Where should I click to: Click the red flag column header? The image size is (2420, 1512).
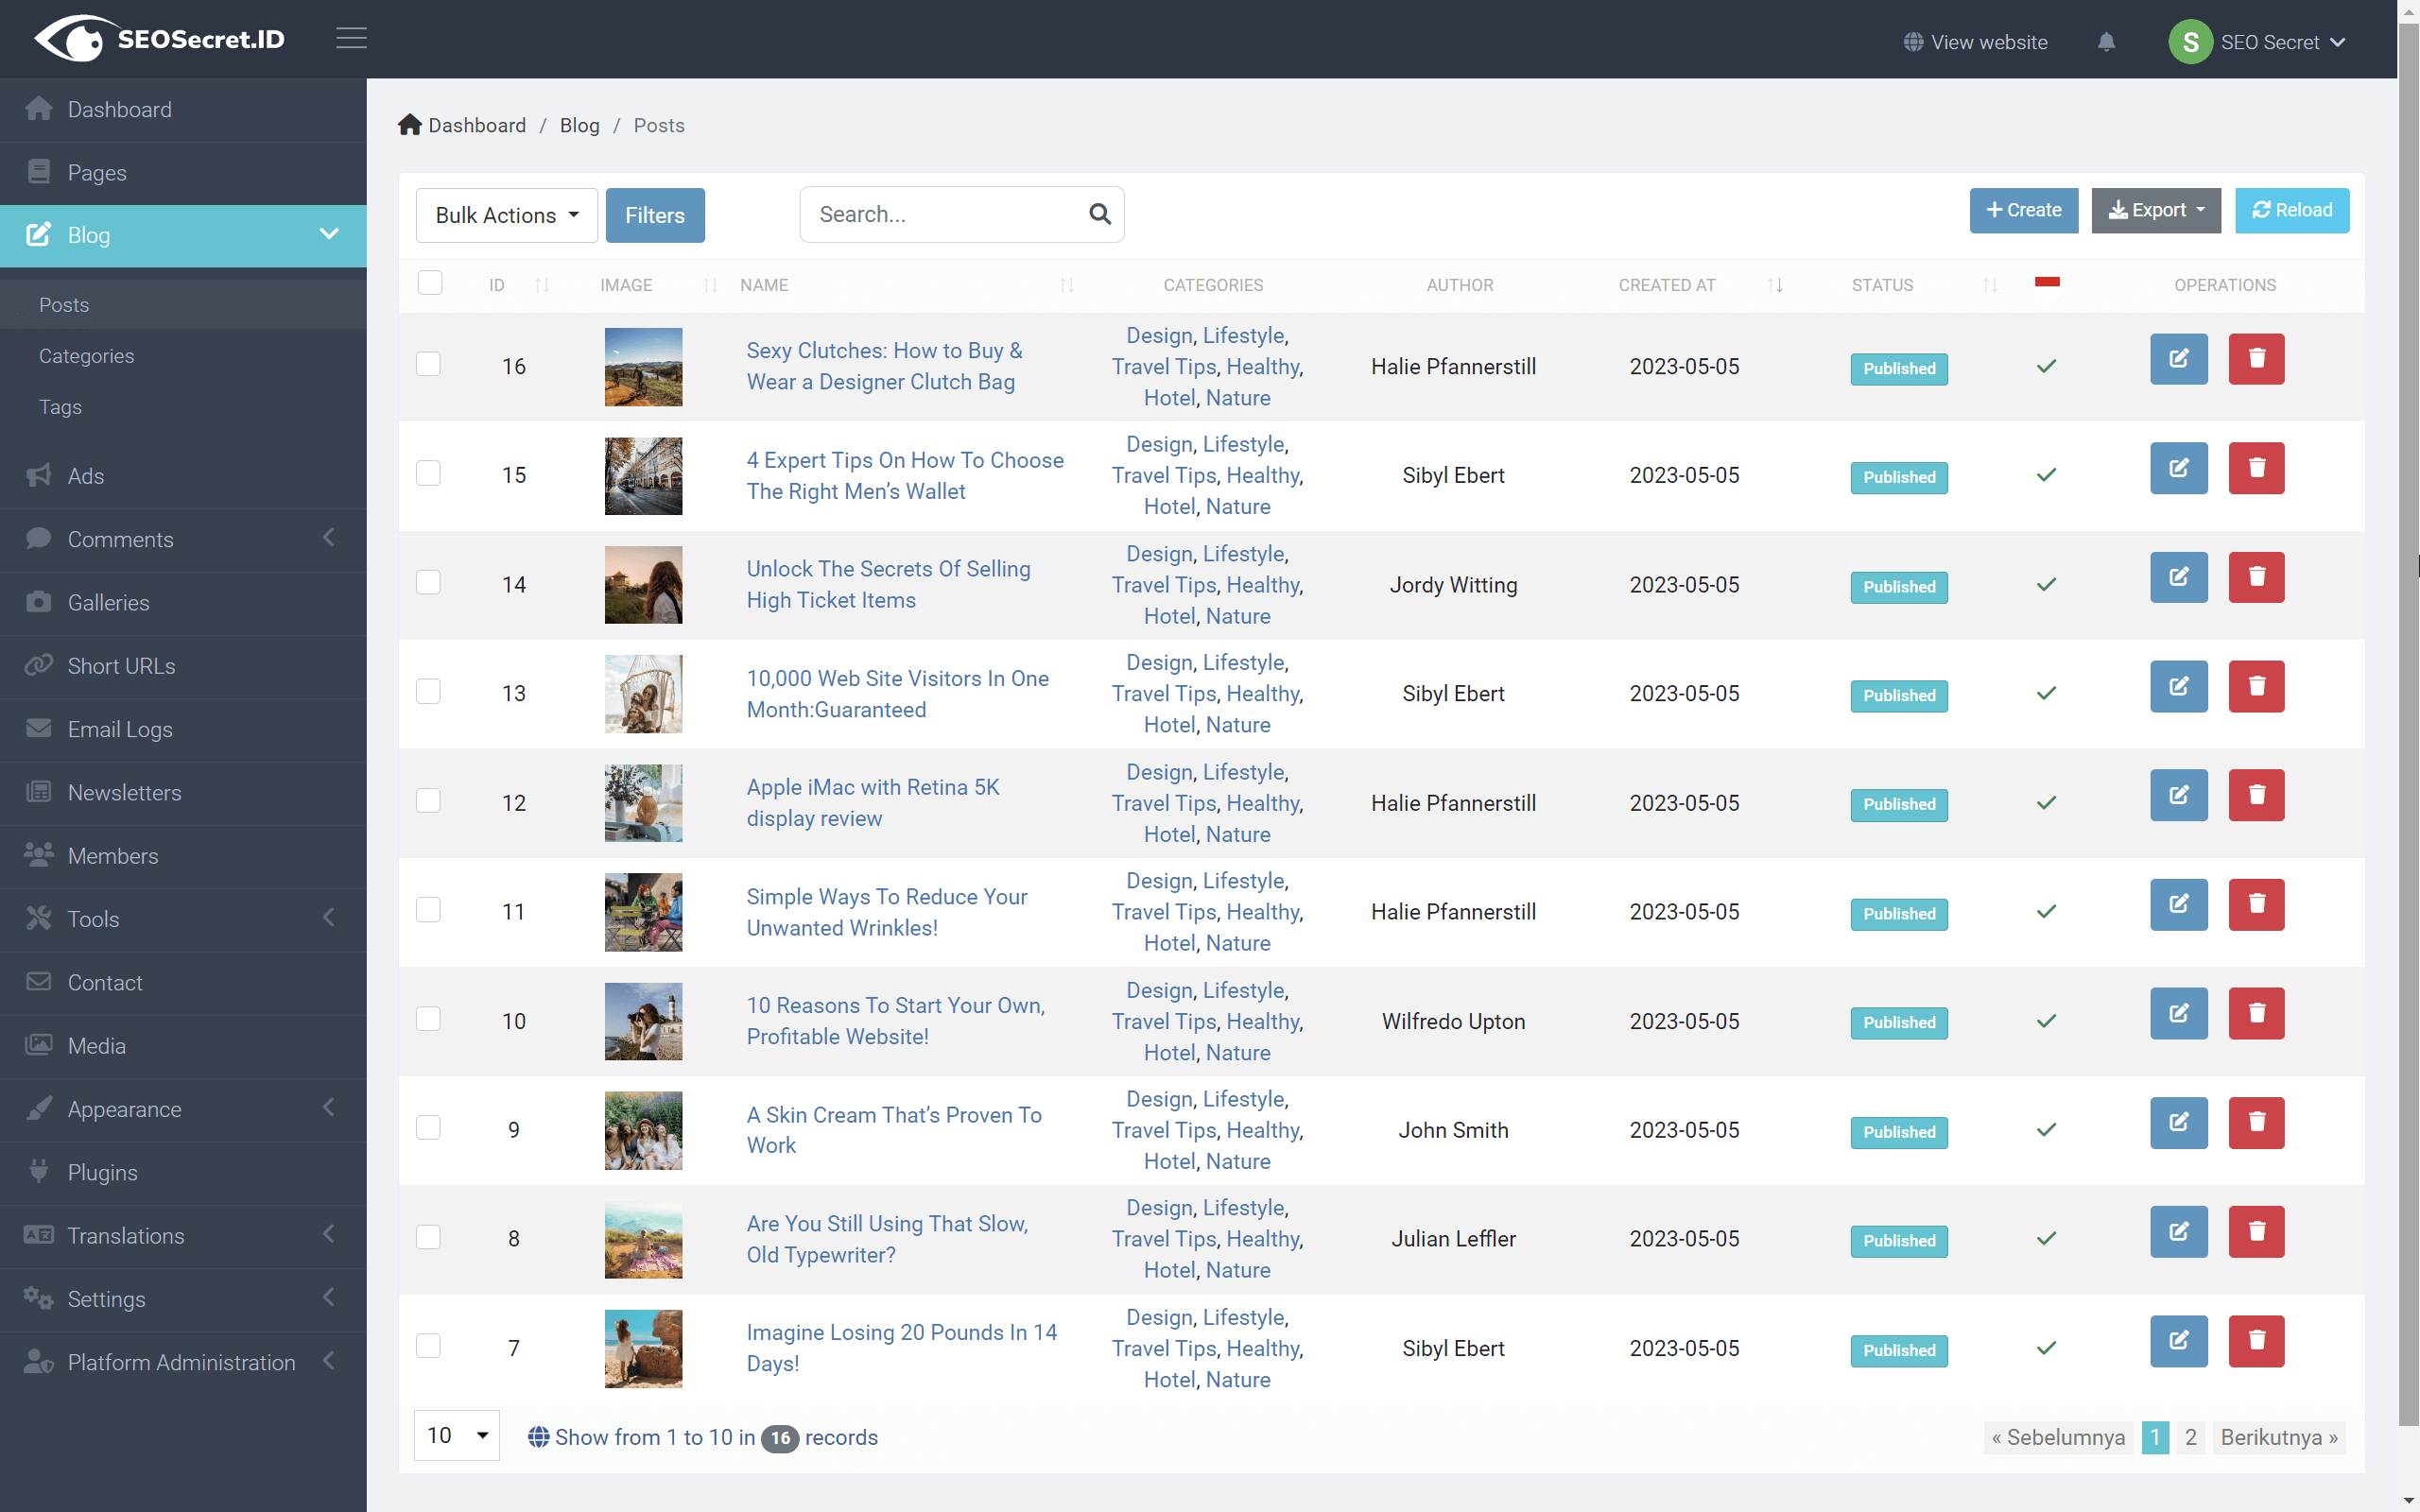click(x=2046, y=283)
